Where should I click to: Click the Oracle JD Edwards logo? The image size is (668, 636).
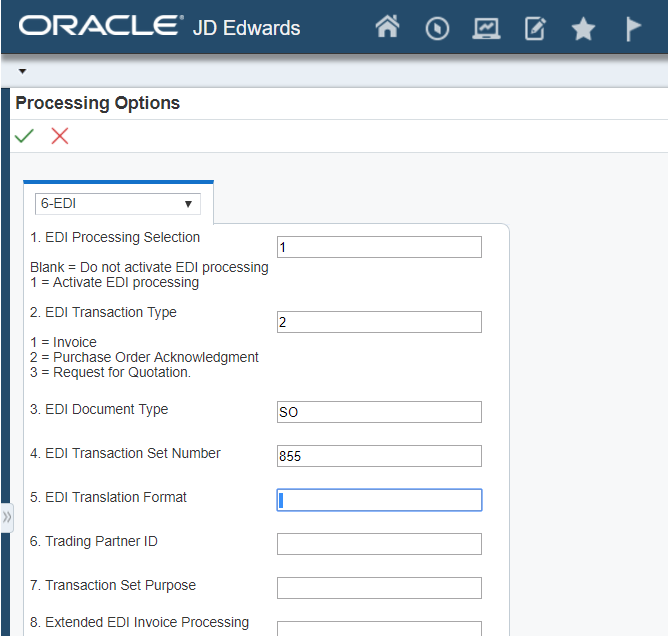coord(159,26)
